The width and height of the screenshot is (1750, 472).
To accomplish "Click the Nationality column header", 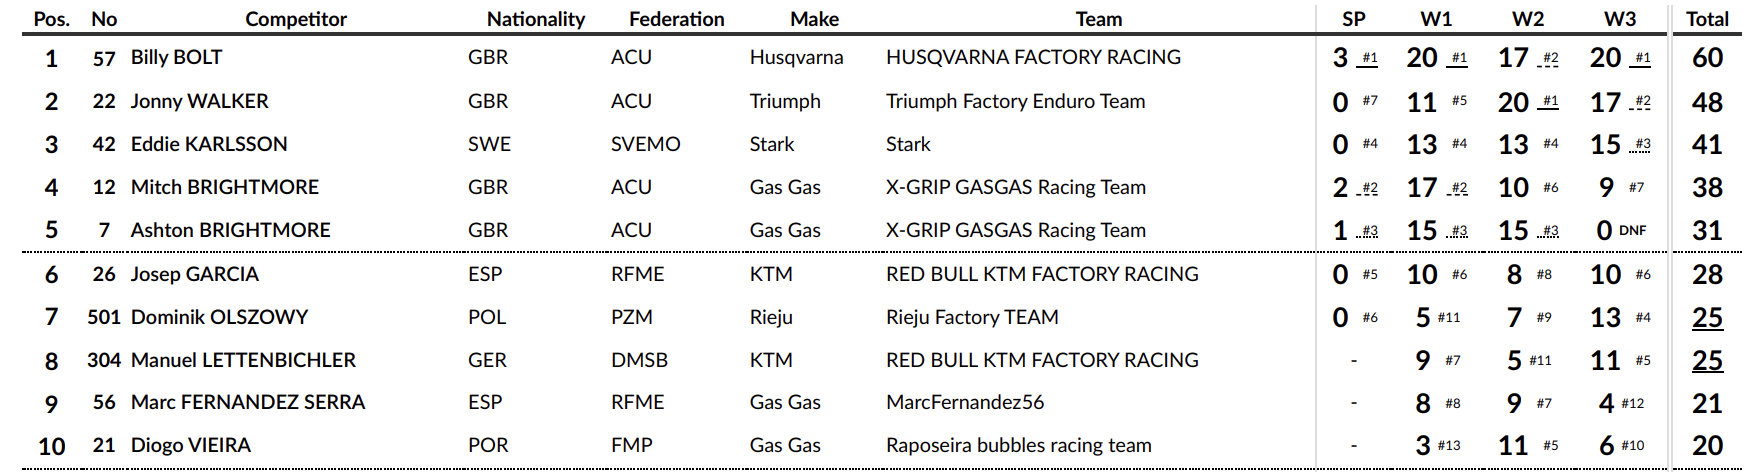I will [536, 19].
